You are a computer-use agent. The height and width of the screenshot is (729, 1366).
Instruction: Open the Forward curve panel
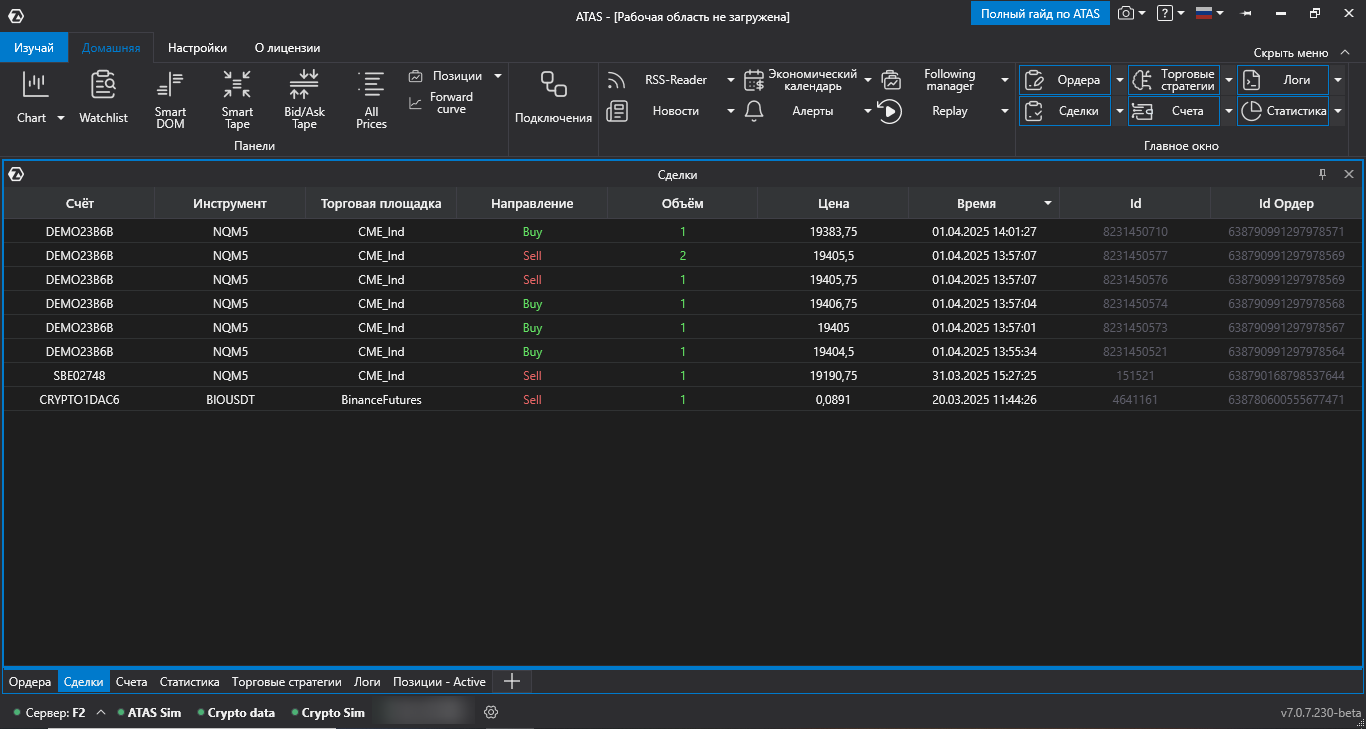(441, 103)
